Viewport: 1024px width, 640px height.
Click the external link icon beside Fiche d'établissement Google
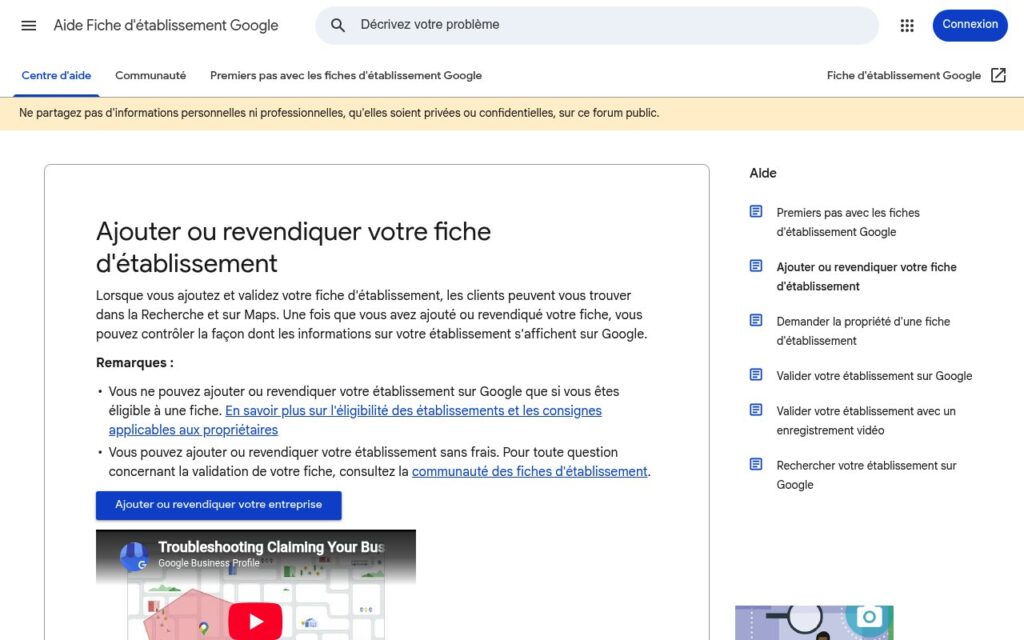pos(998,75)
